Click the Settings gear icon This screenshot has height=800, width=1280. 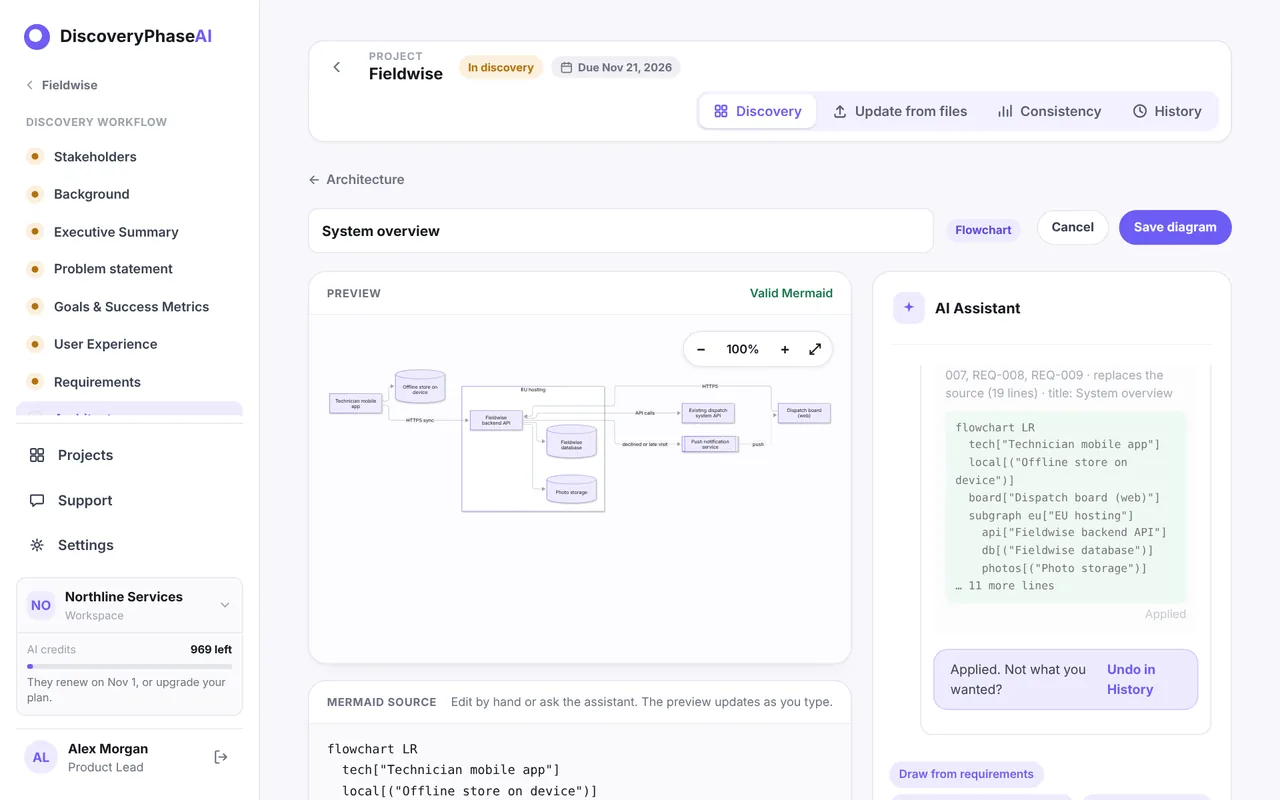(x=37, y=545)
